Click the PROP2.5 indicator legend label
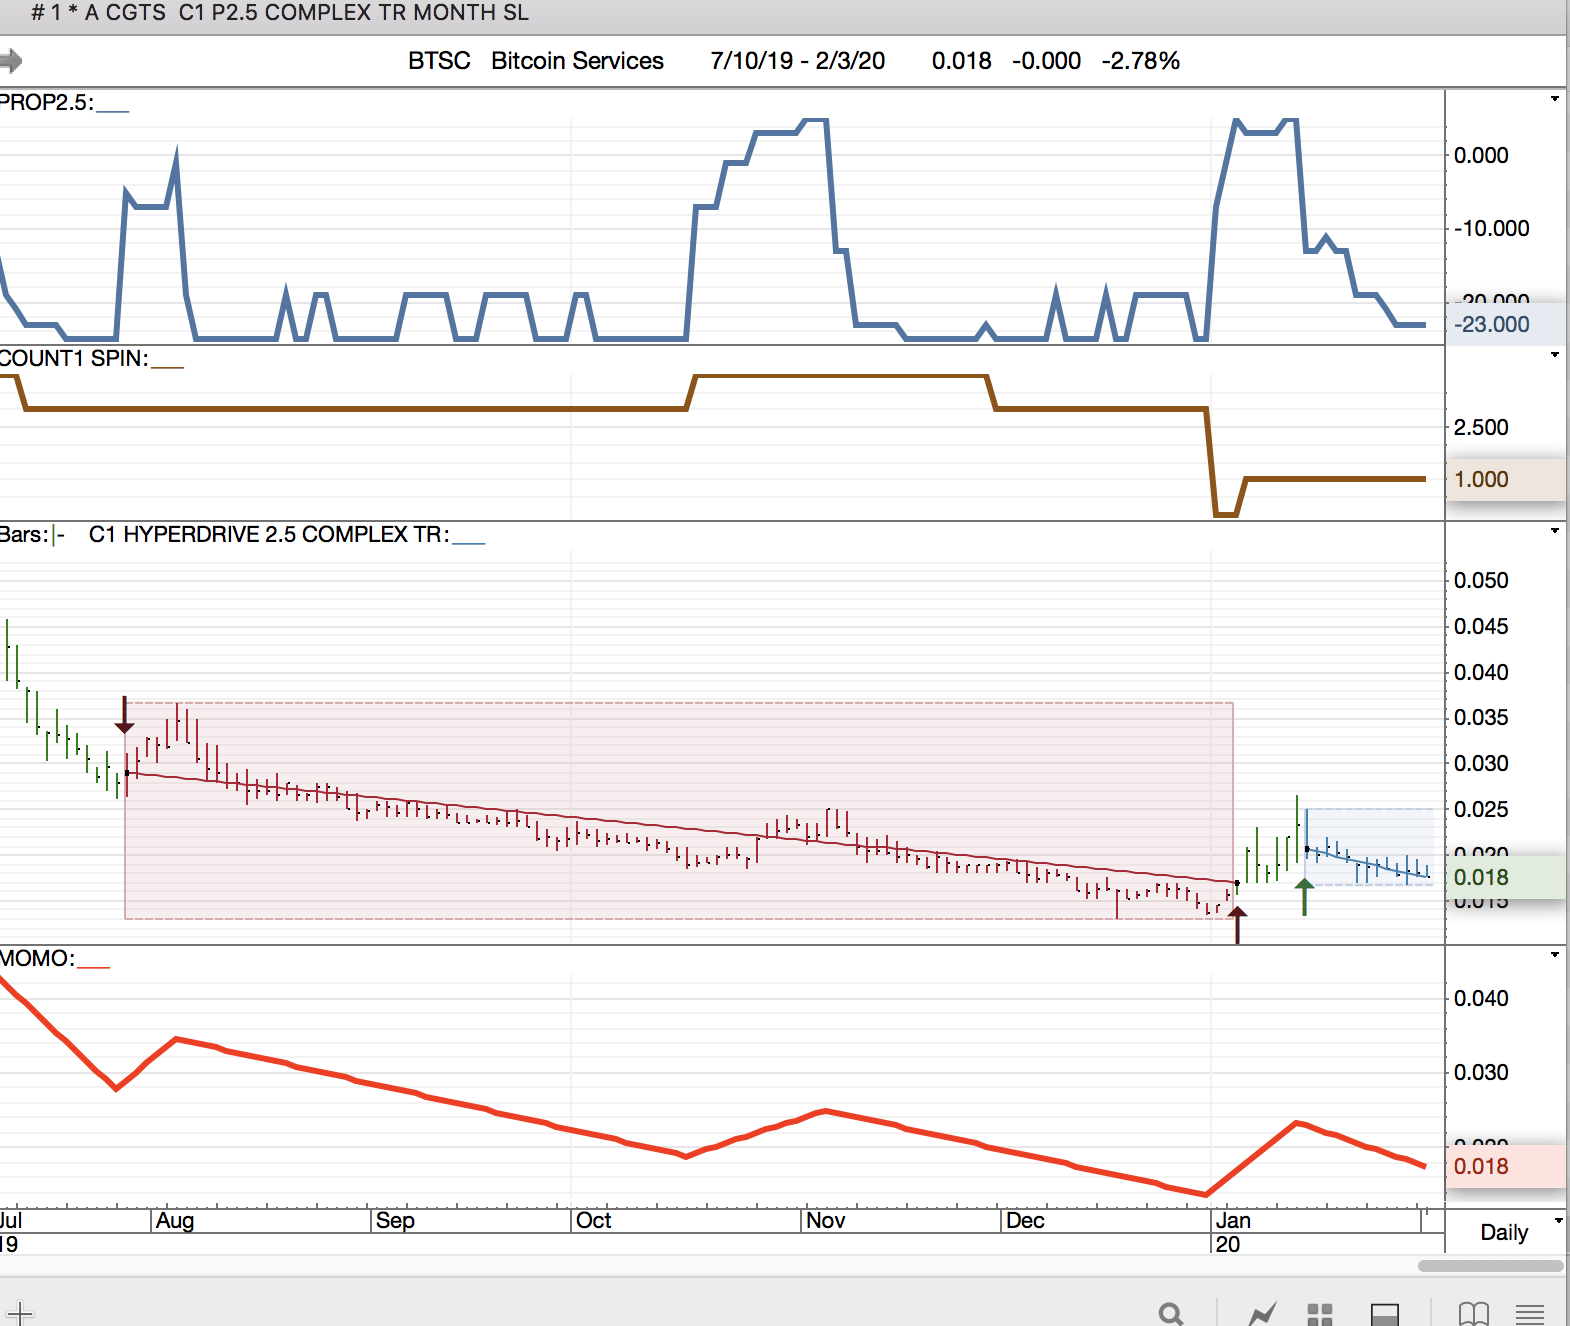Image resolution: width=1570 pixels, height=1326 pixels. tap(64, 103)
